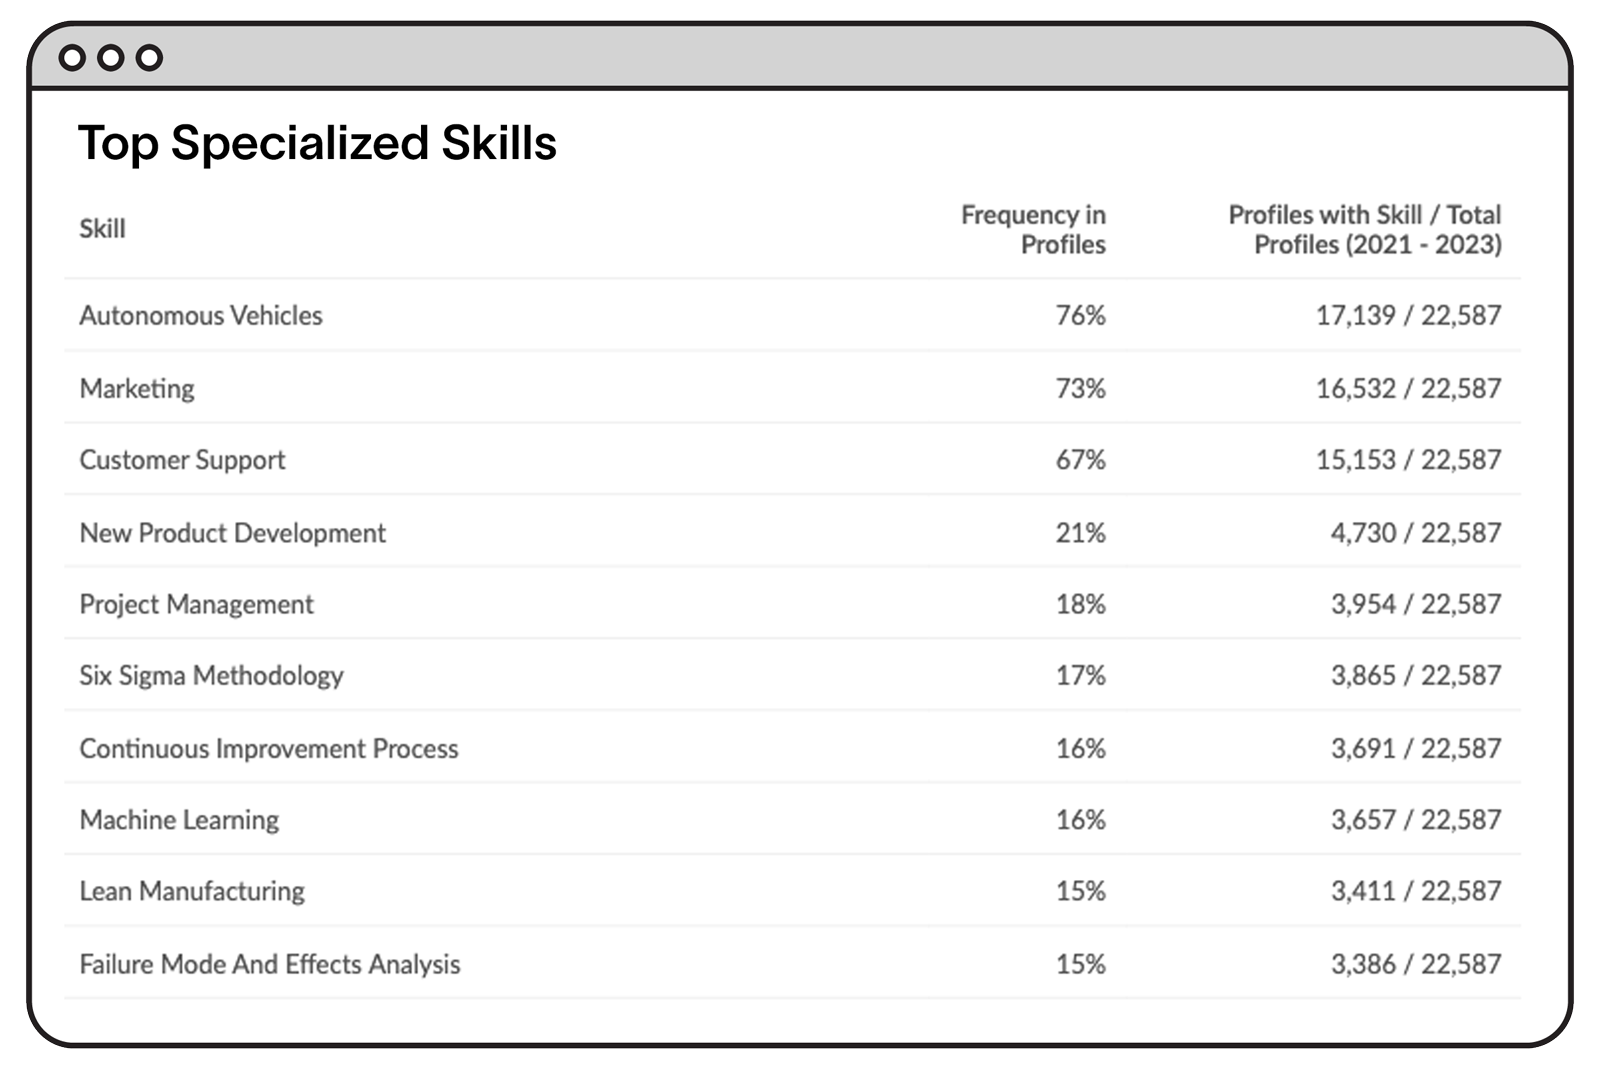Select the 3,386 / 22,587 profiles value
The height and width of the screenshot is (1067, 1600).
pyautogui.click(x=1415, y=964)
